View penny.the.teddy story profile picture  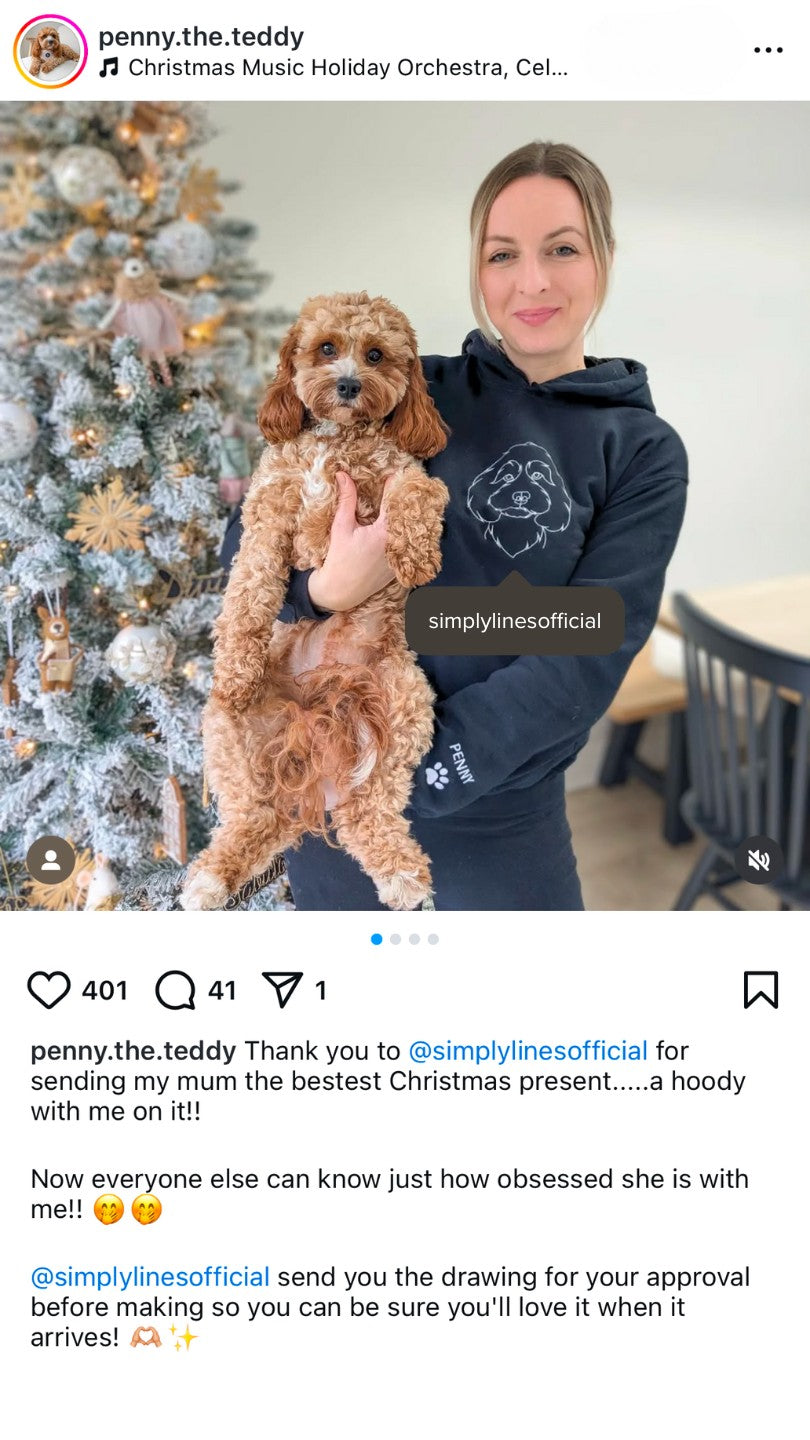(x=50, y=51)
